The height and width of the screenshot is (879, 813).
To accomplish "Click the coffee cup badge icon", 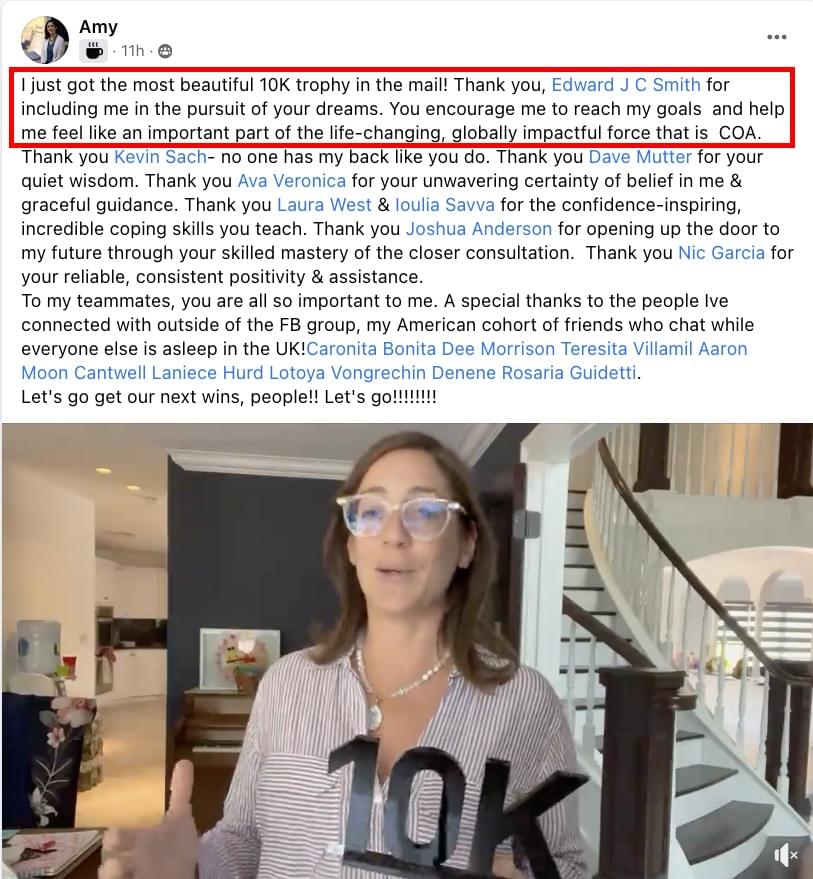I will (x=94, y=51).
